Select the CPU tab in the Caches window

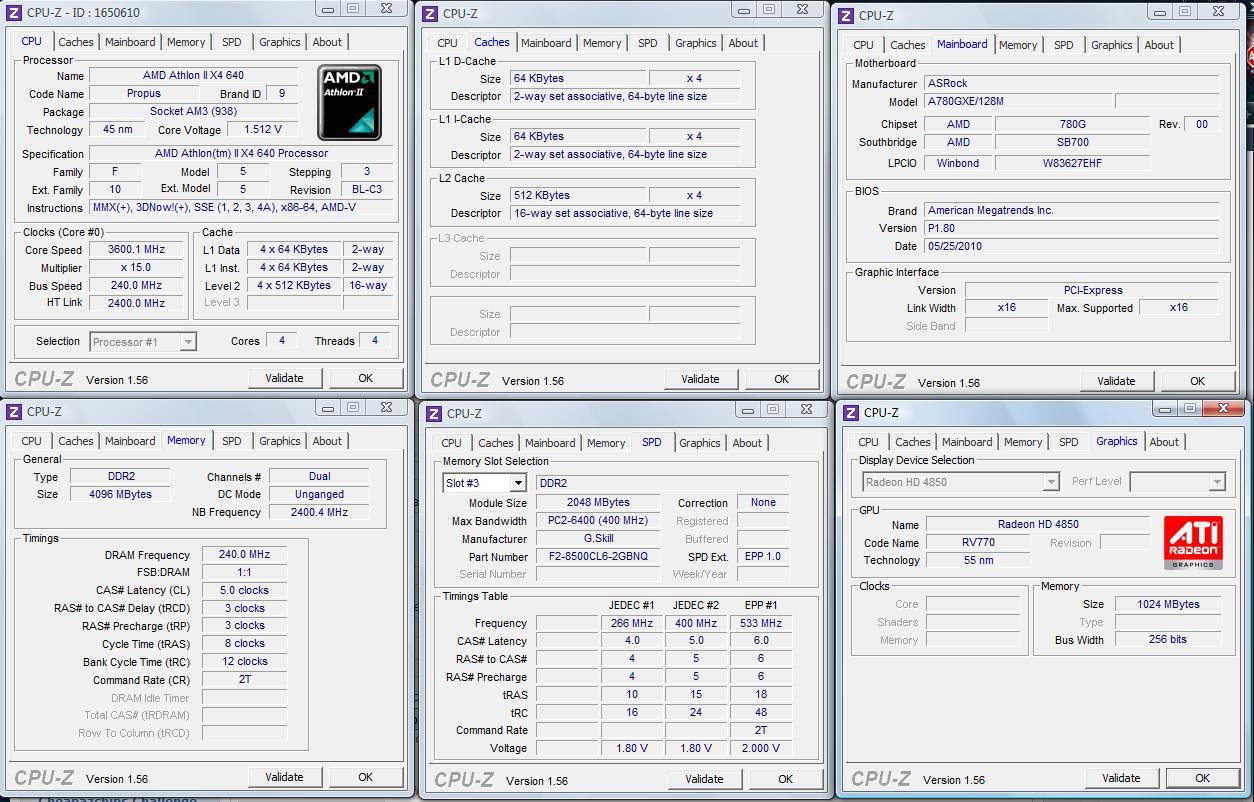tap(447, 43)
